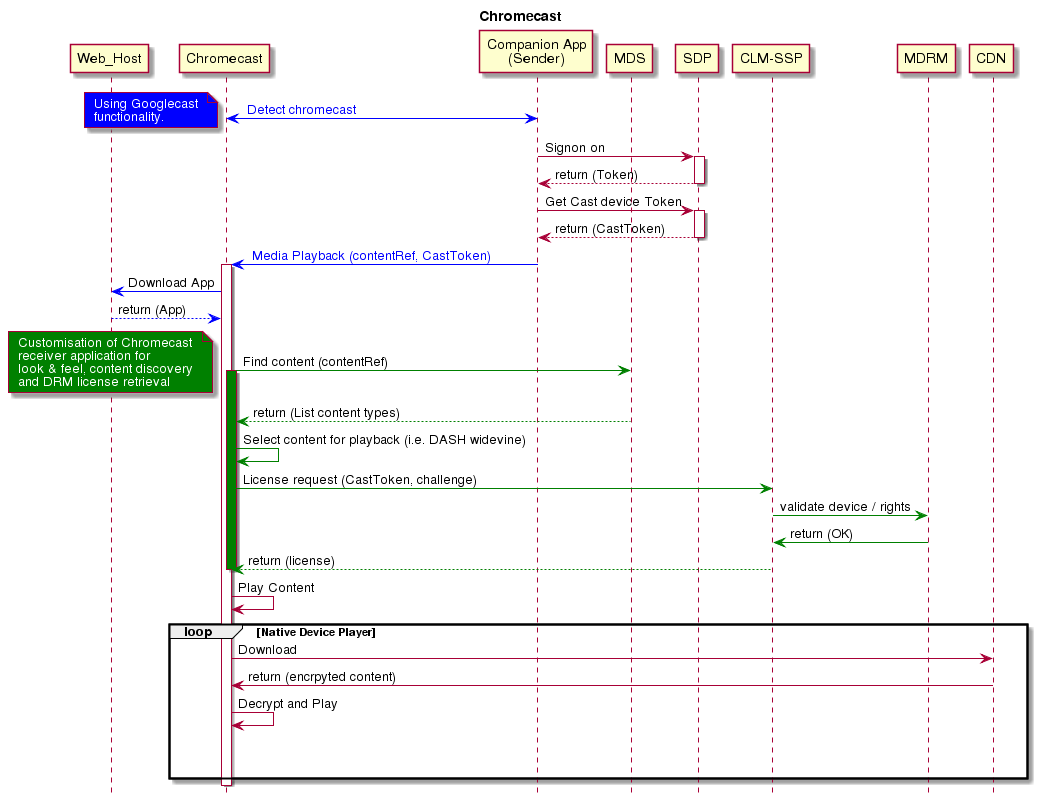The width and height of the screenshot is (1037, 806).
Task: Click 'return (encrpyted content)' label
Action: pos(321,677)
